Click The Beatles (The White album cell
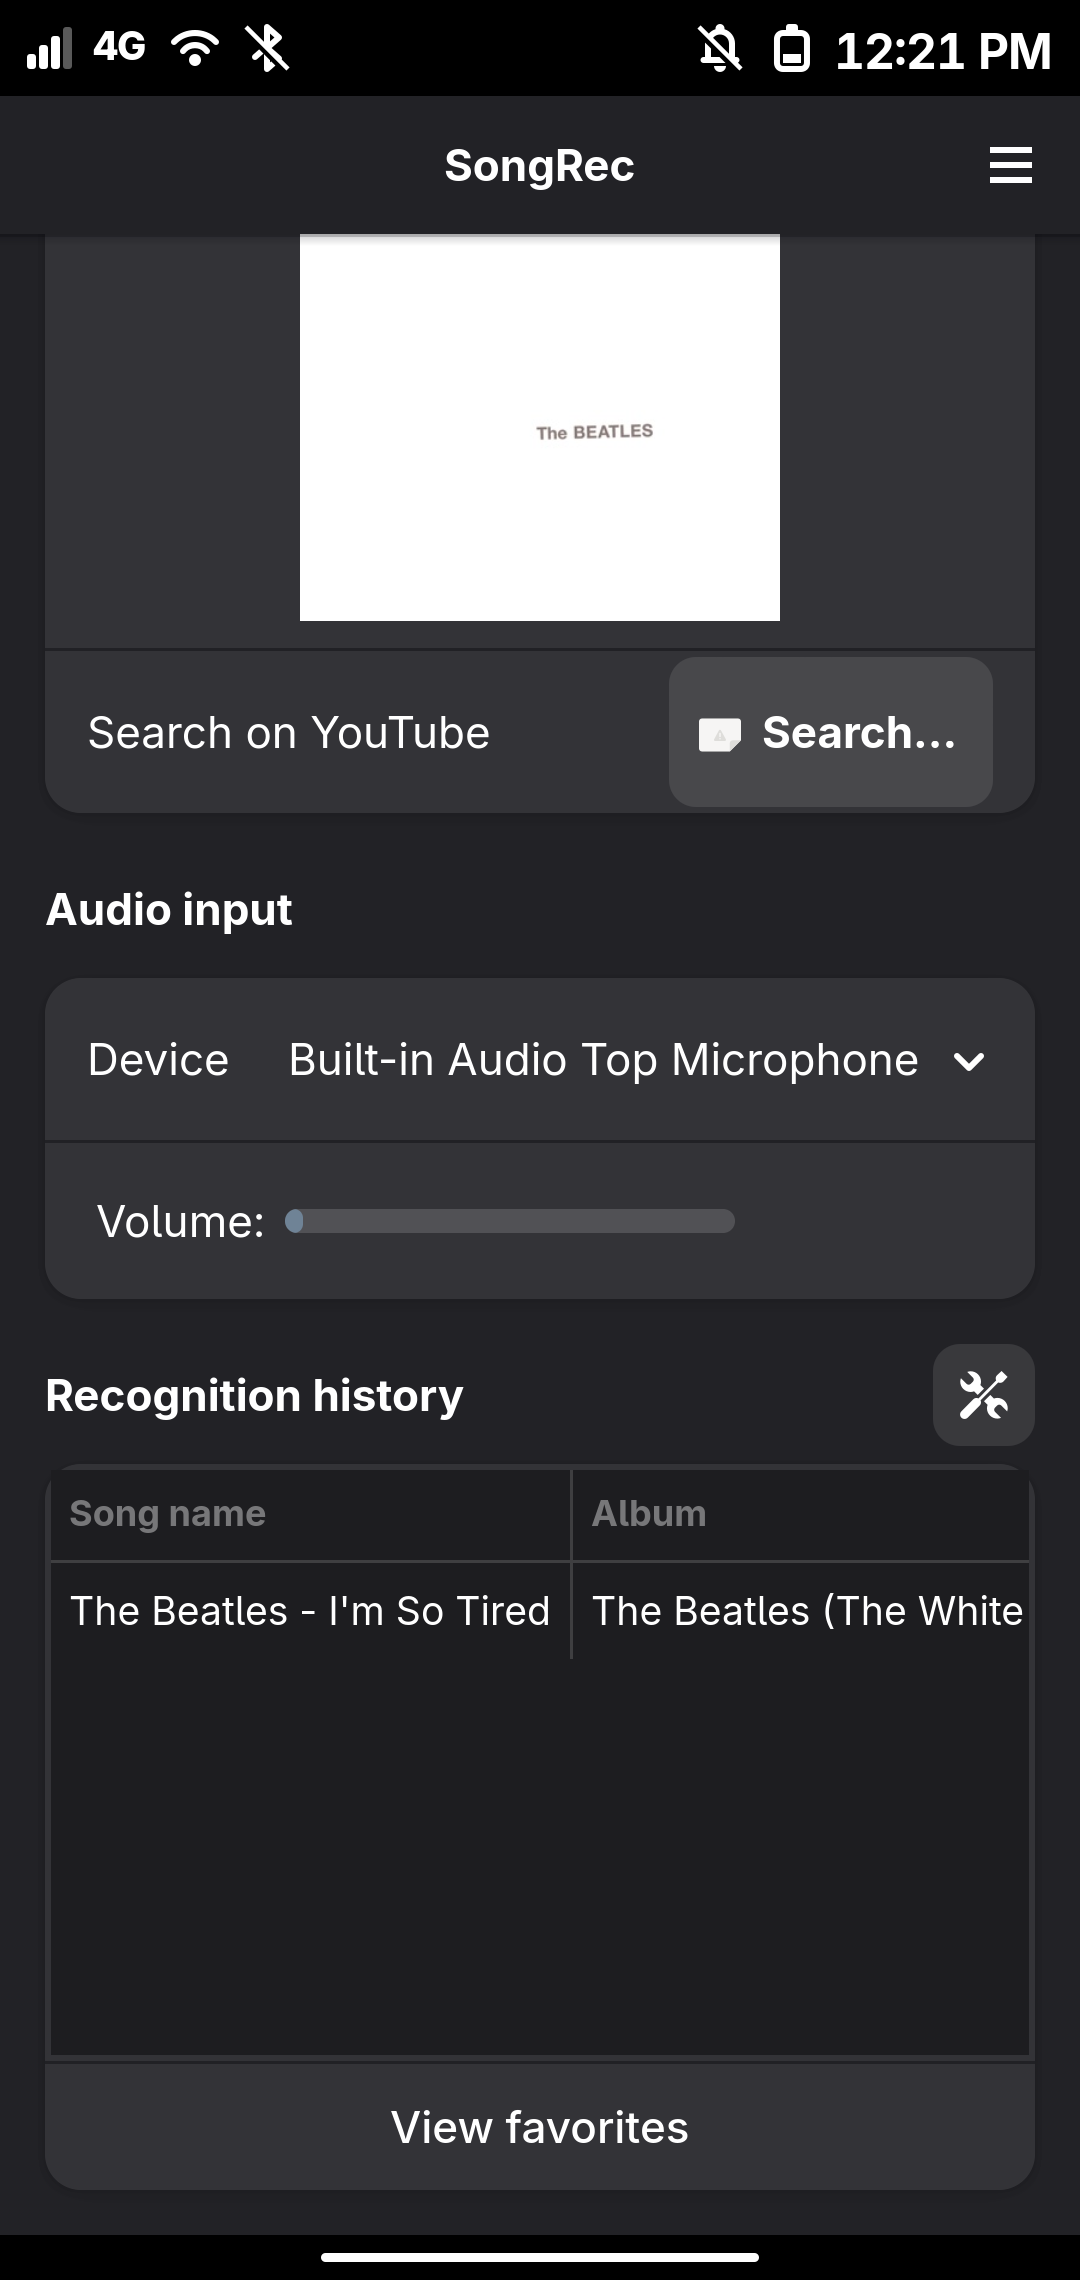 [806, 1611]
